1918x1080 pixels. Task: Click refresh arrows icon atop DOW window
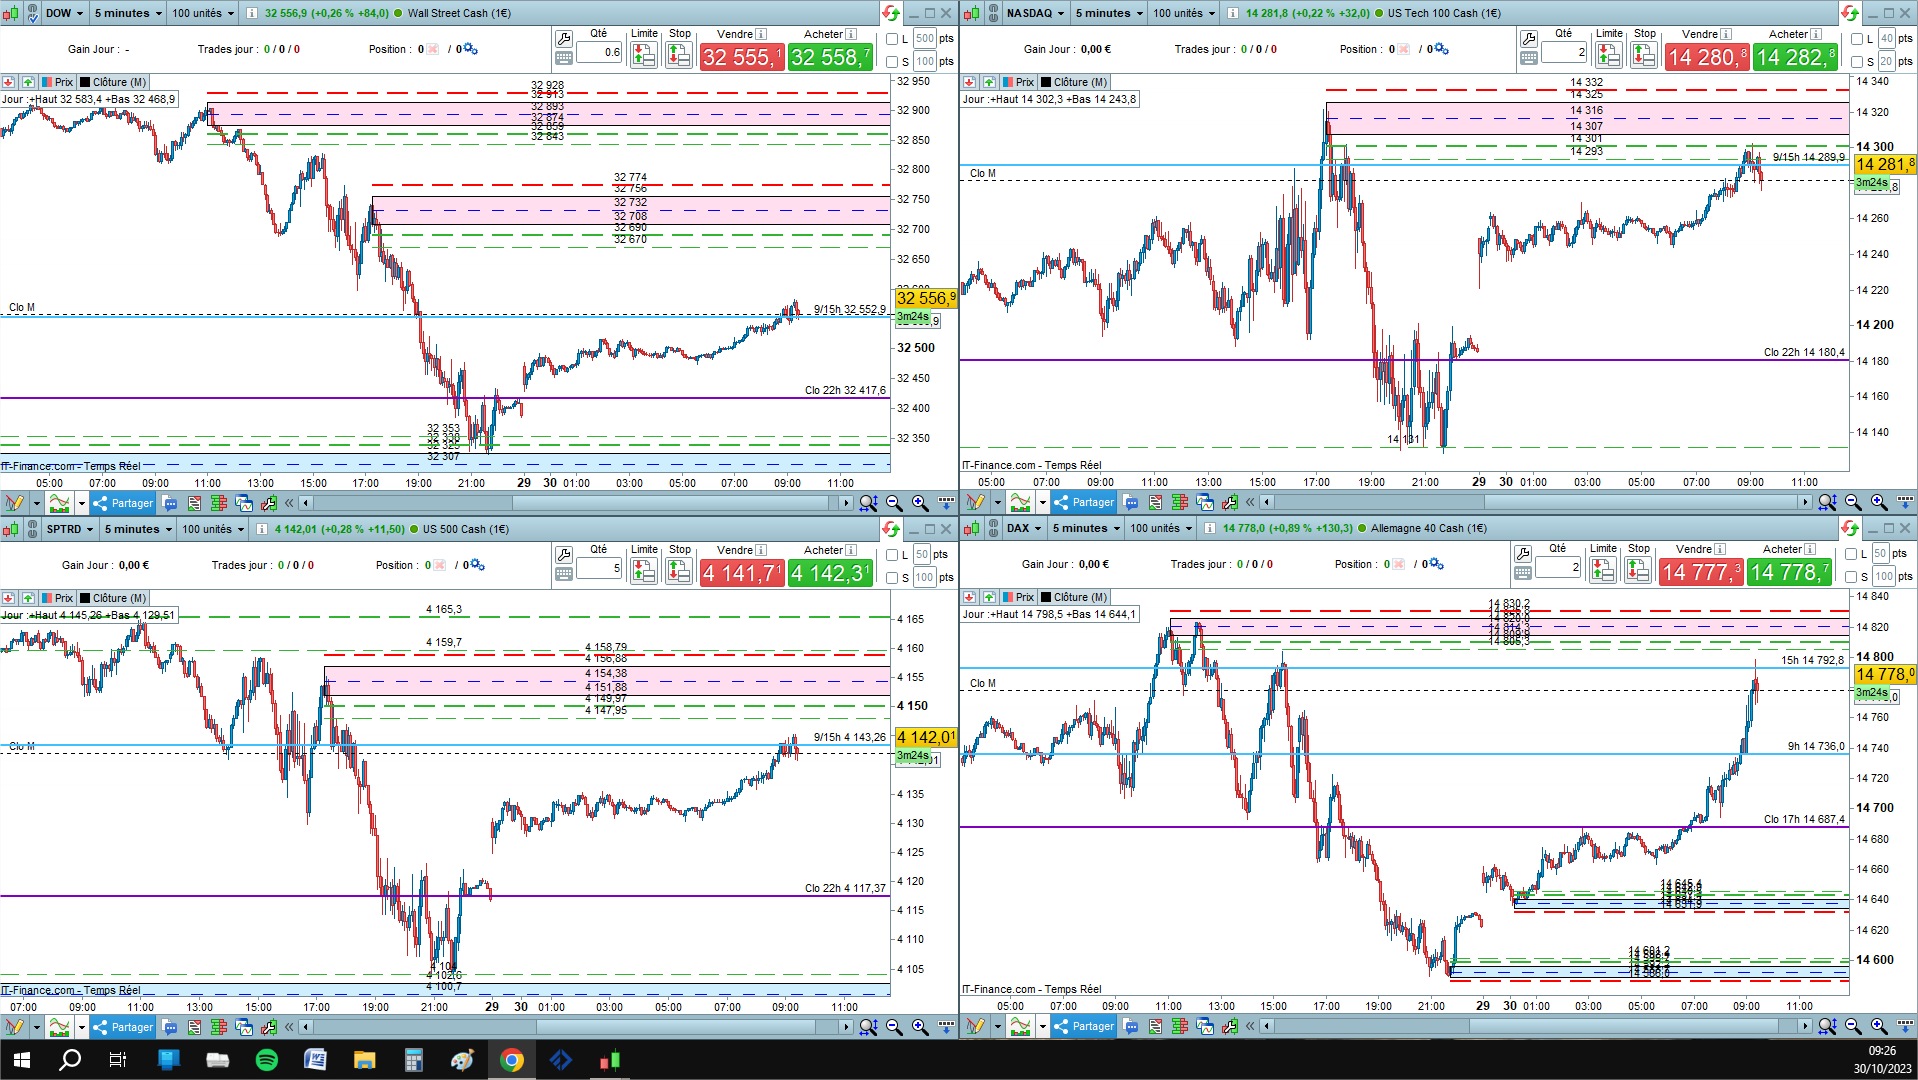tap(890, 13)
